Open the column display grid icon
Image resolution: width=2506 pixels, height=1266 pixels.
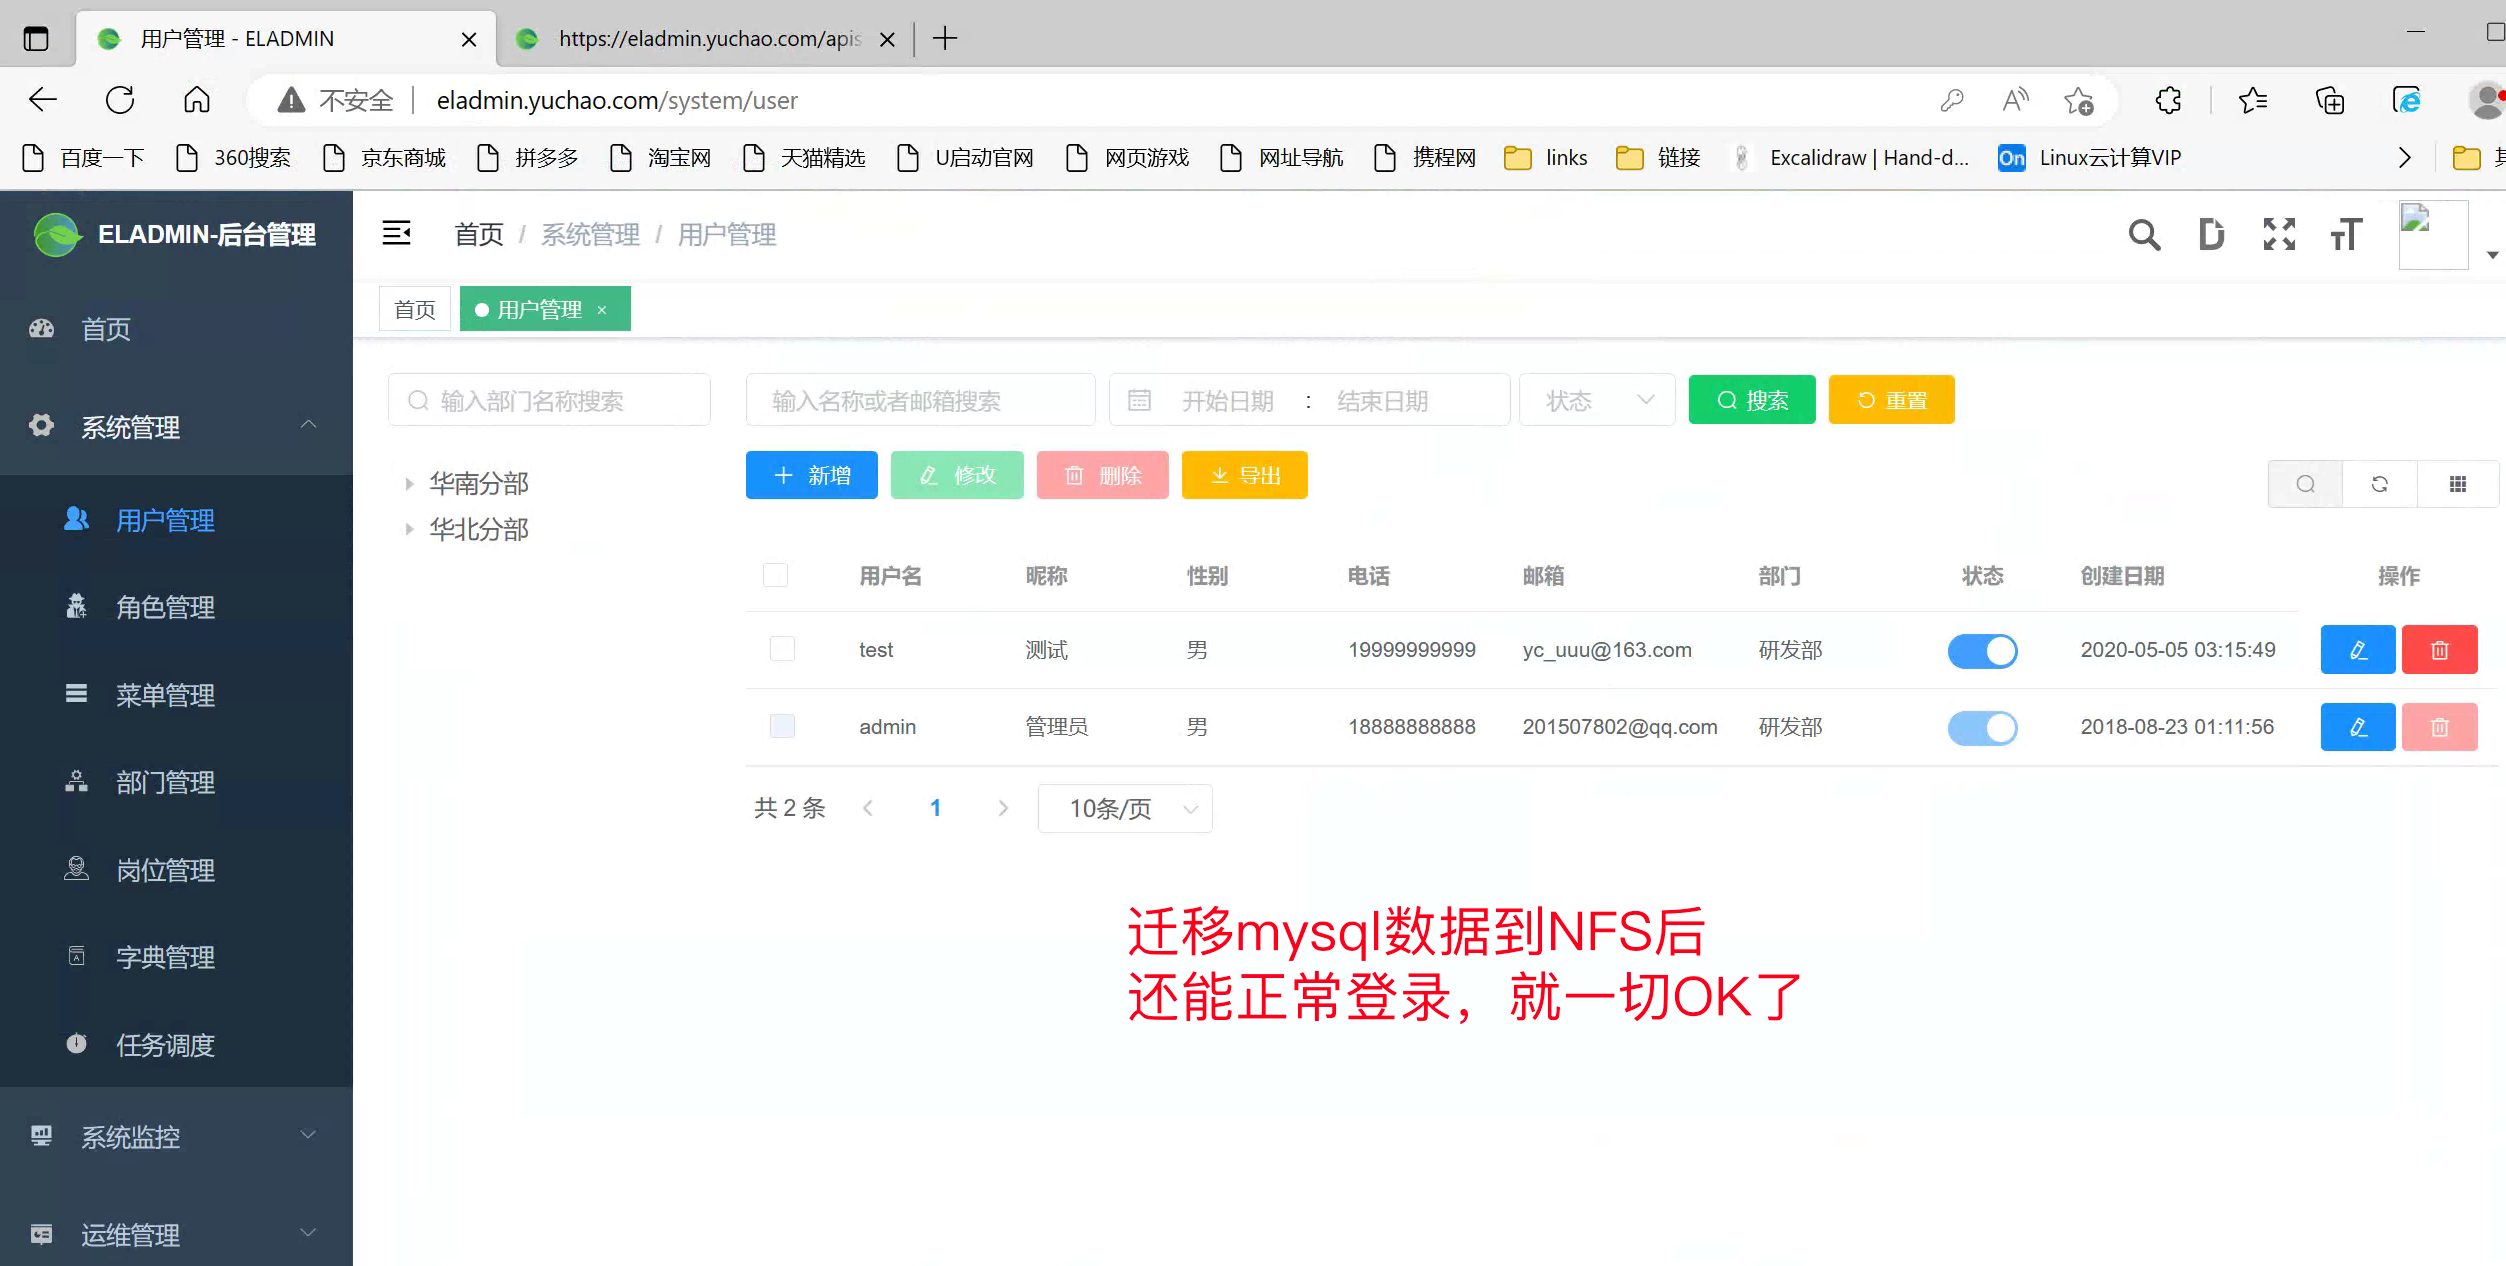pyautogui.click(x=2457, y=484)
